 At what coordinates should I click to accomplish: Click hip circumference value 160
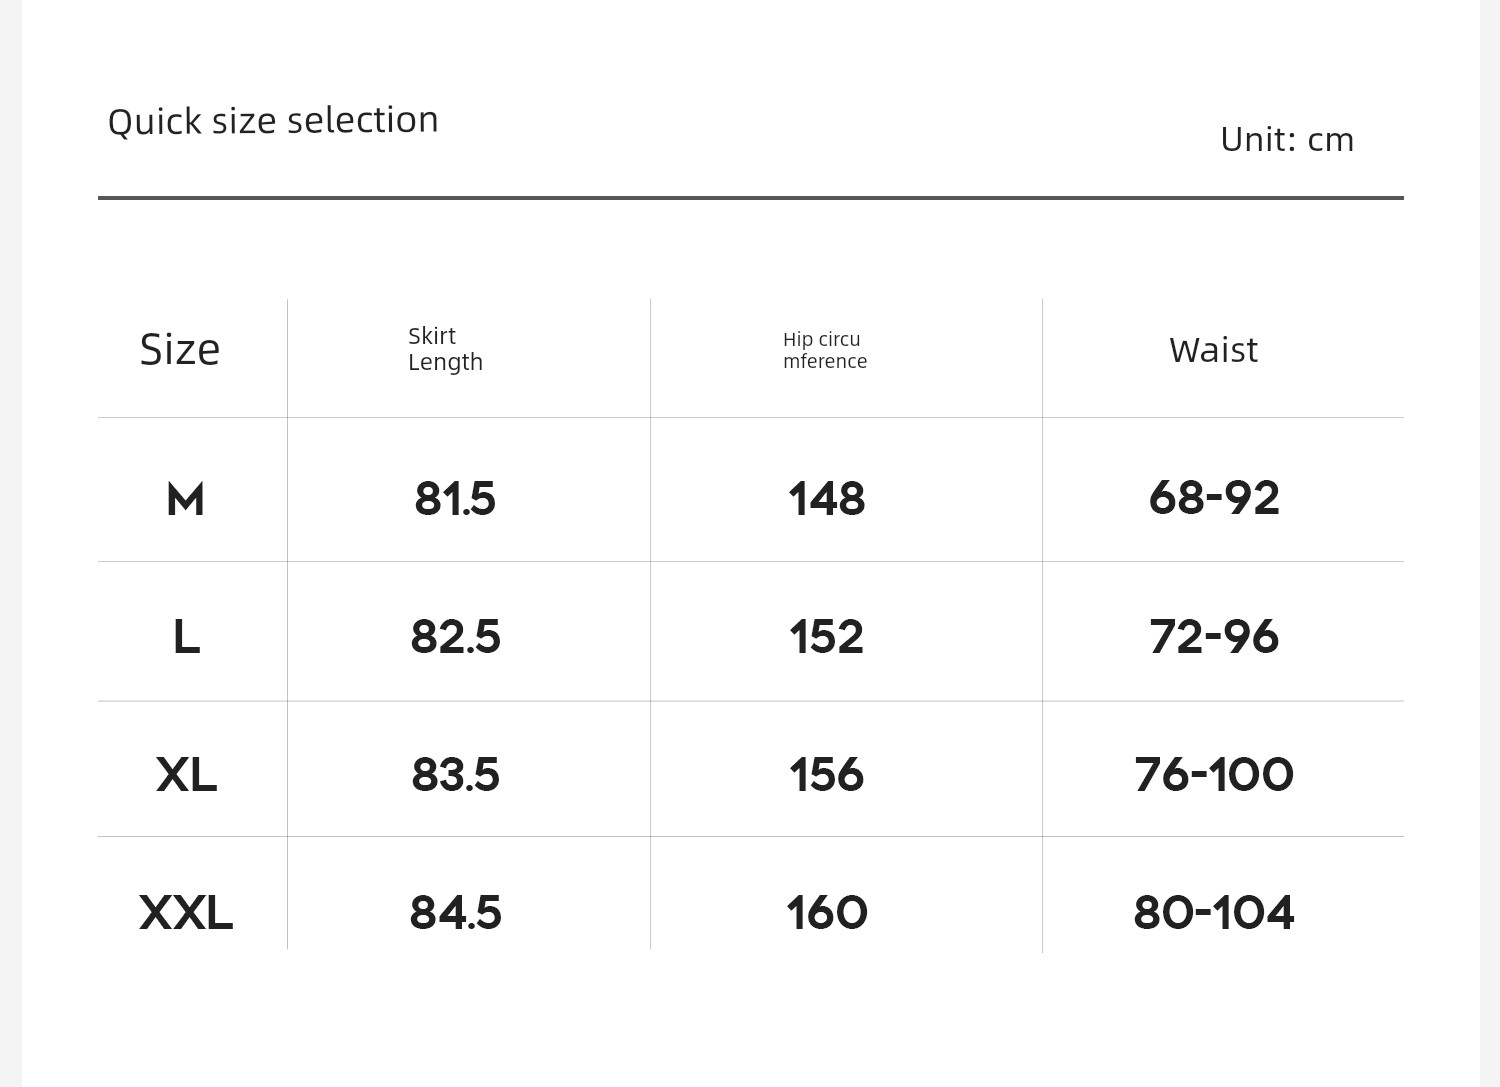pos(827,912)
